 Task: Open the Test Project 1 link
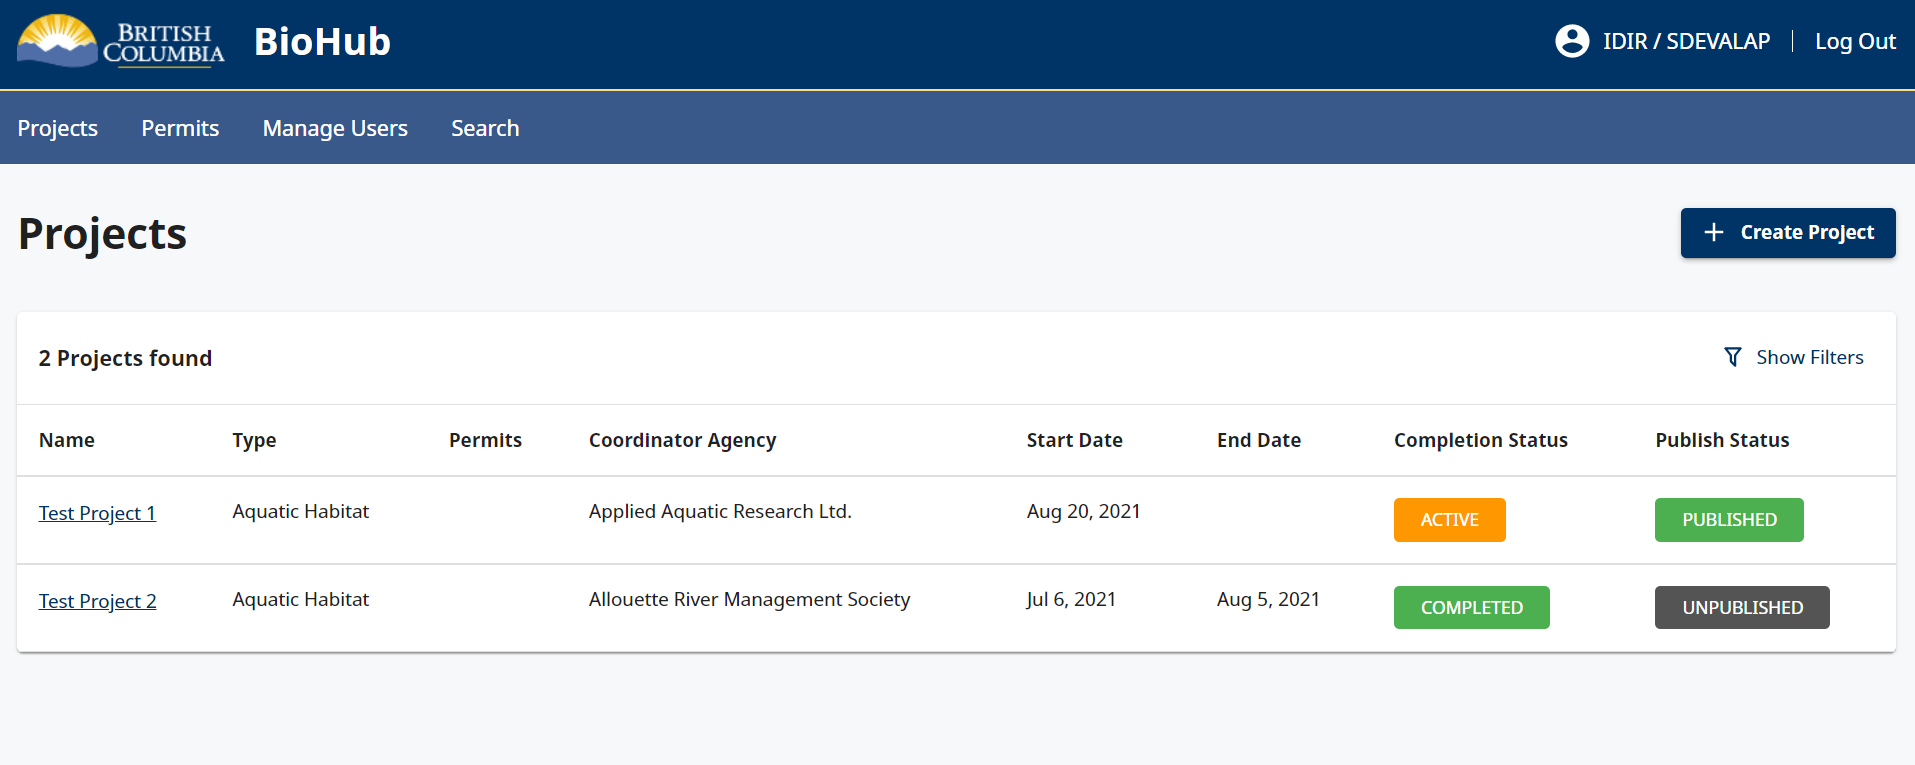click(x=97, y=513)
